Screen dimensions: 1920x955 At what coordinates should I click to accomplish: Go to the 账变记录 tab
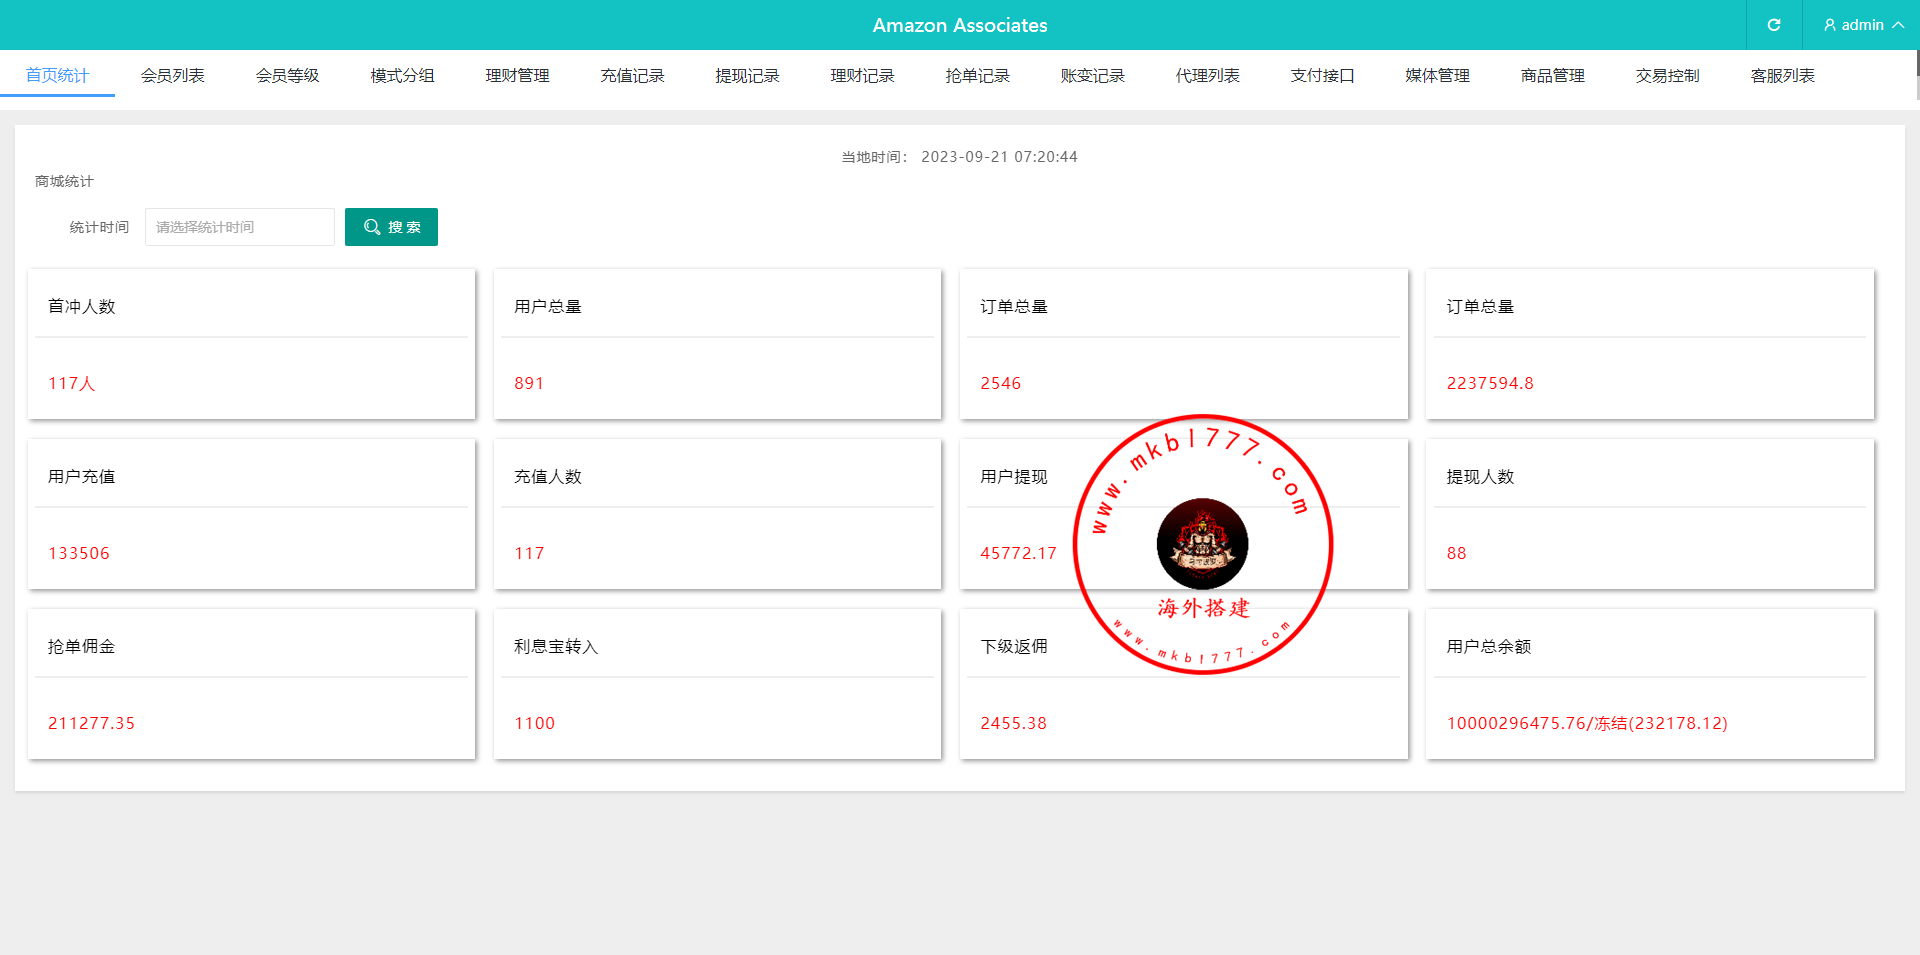point(1092,76)
